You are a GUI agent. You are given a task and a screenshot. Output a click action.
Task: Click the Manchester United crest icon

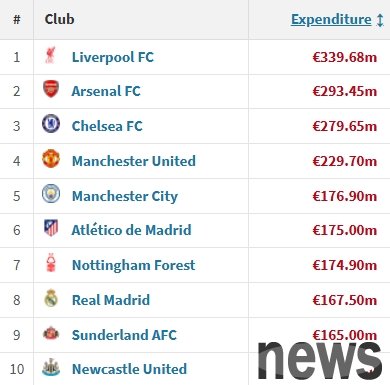(x=51, y=159)
